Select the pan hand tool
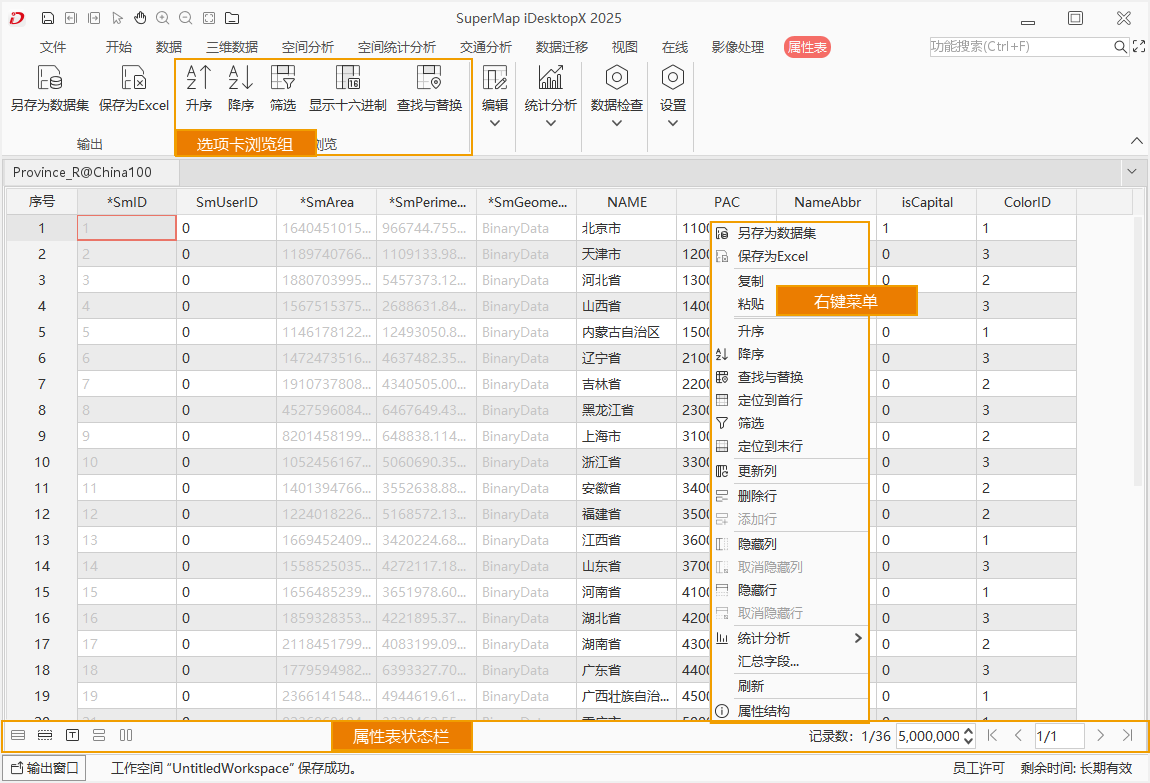This screenshot has width=1150, height=783. coord(140,18)
